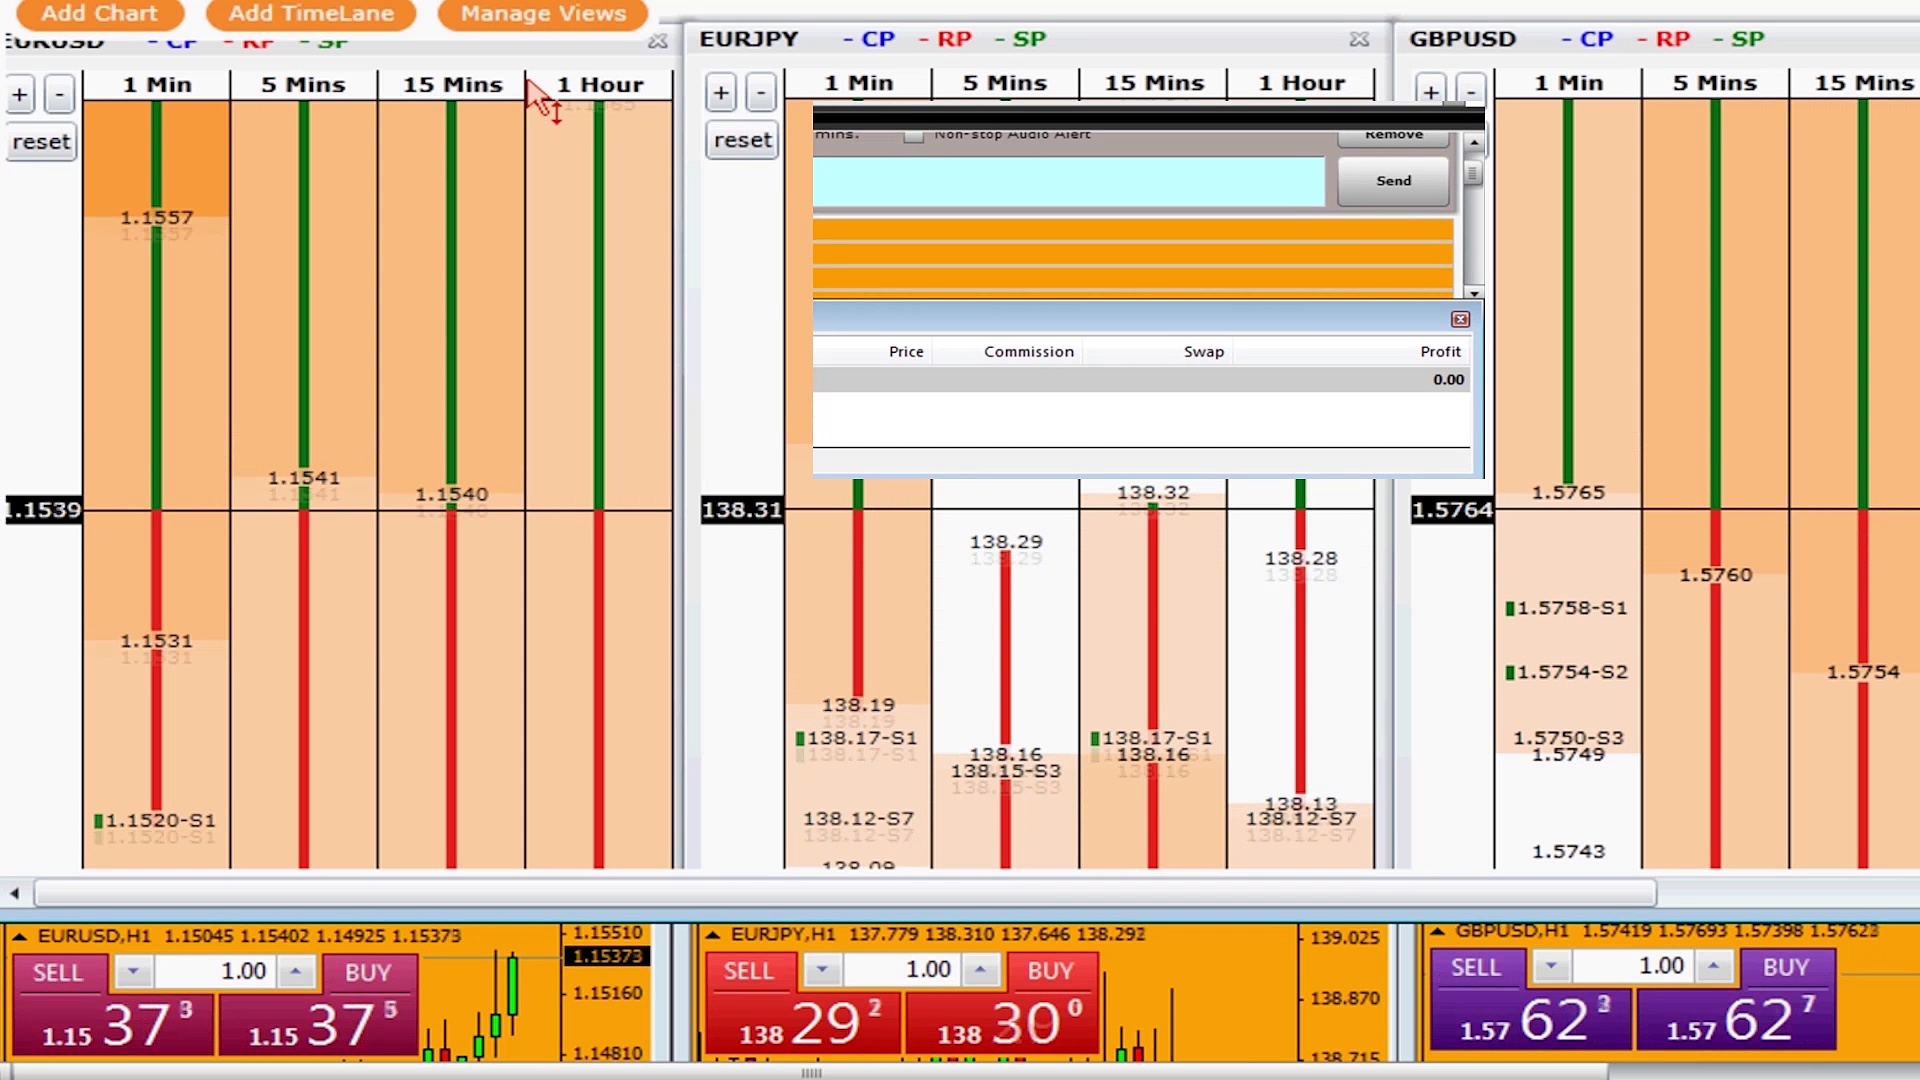The image size is (1920, 1080).
Task: Enable Non-stop Audio Alert checkbox
Action: pos(913,136)
